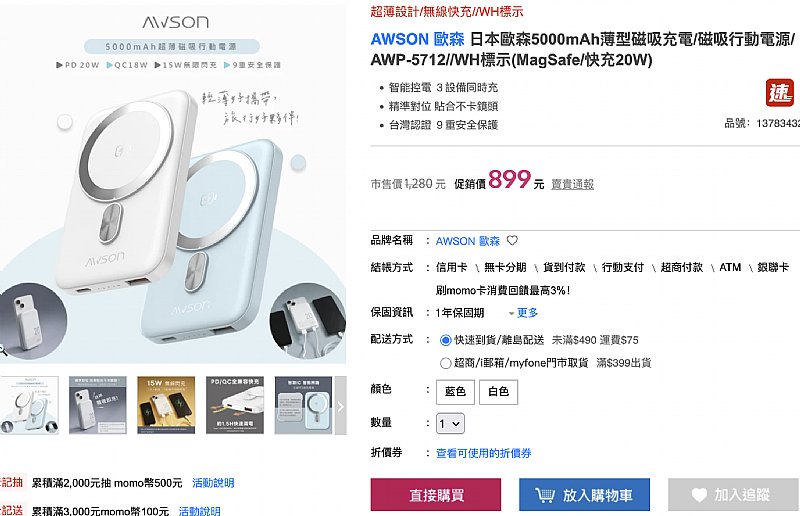The width and height of the screenshot is (800, 516).
Task: Click the shopping cart icon on 放入購物車
Action: point(544,495)
